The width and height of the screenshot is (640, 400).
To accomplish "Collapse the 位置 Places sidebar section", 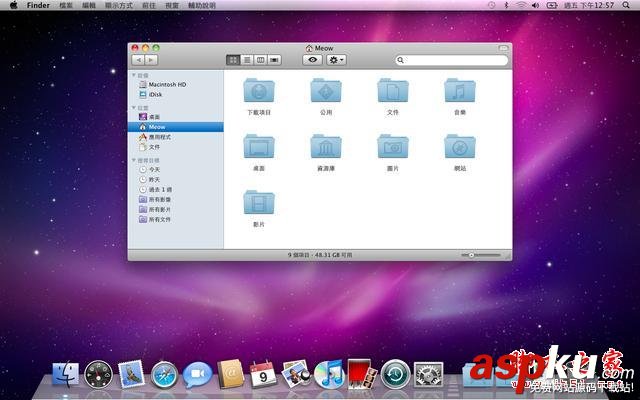I will pos(134,107).
